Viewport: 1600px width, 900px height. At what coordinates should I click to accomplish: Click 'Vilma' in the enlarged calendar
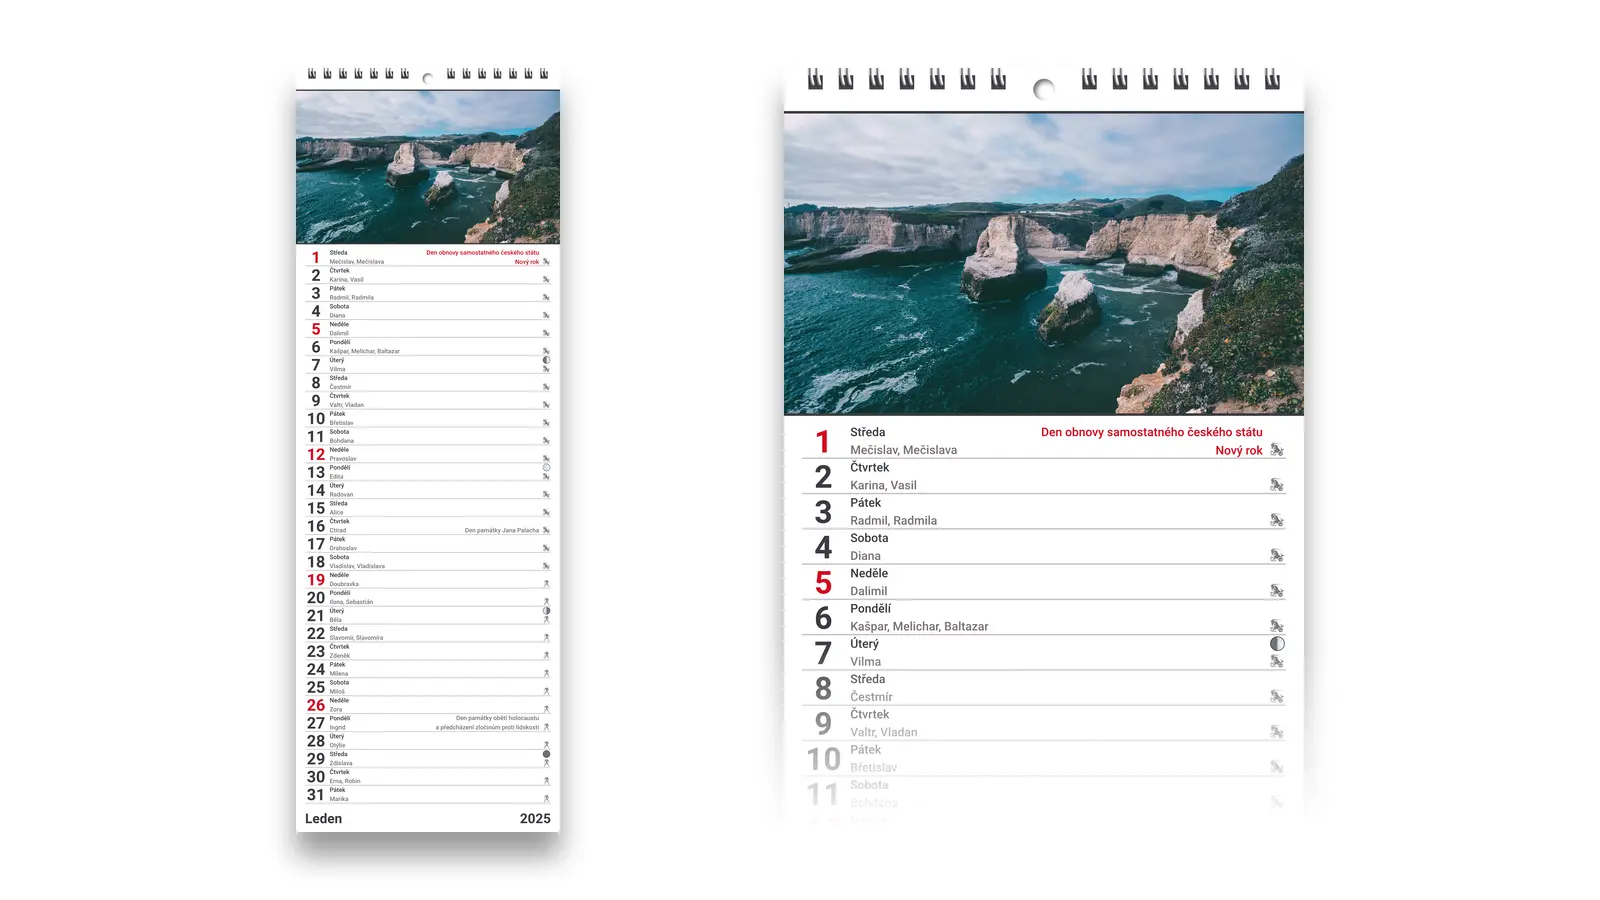(866, 661)
